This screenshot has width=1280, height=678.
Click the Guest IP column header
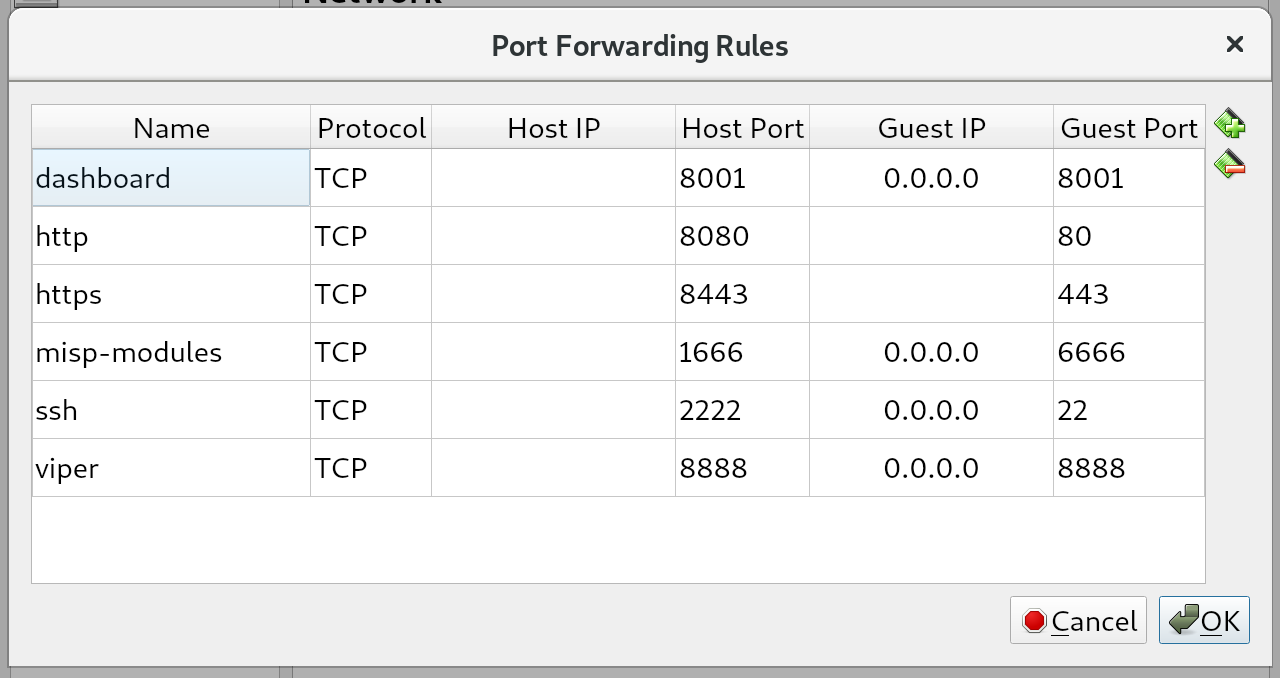click(931, 128)
